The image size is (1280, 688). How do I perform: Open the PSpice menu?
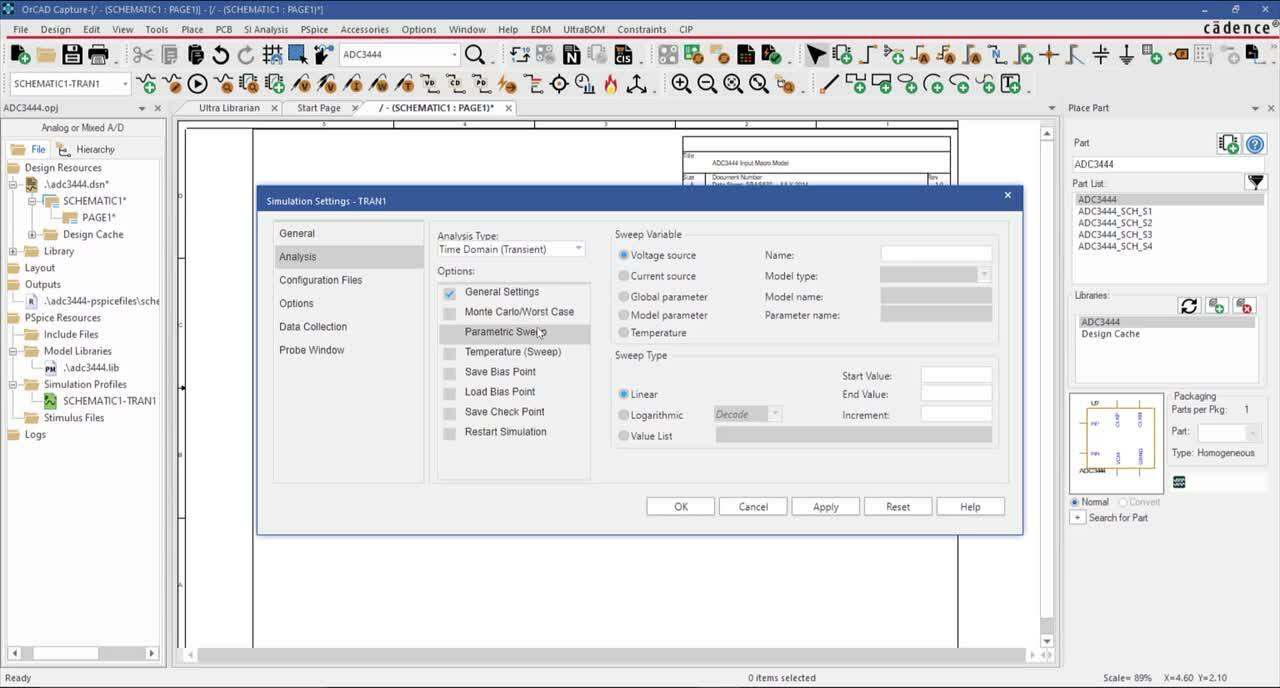click(314, 29)
